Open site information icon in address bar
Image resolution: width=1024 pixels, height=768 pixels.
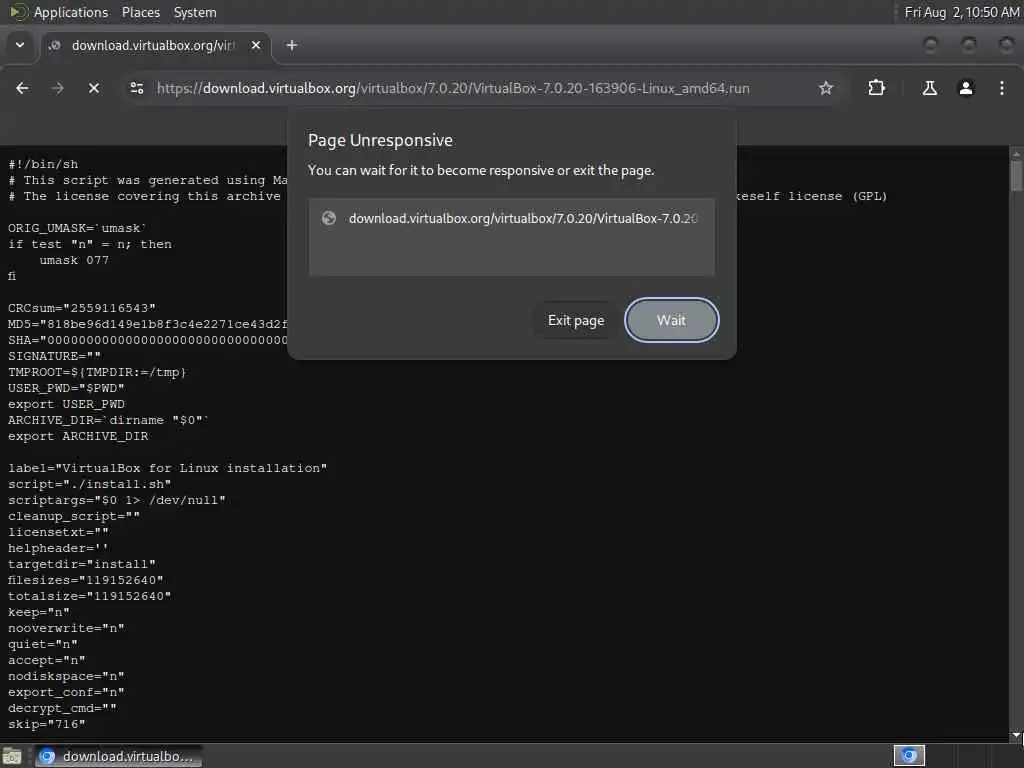click(x=136, y=88)
